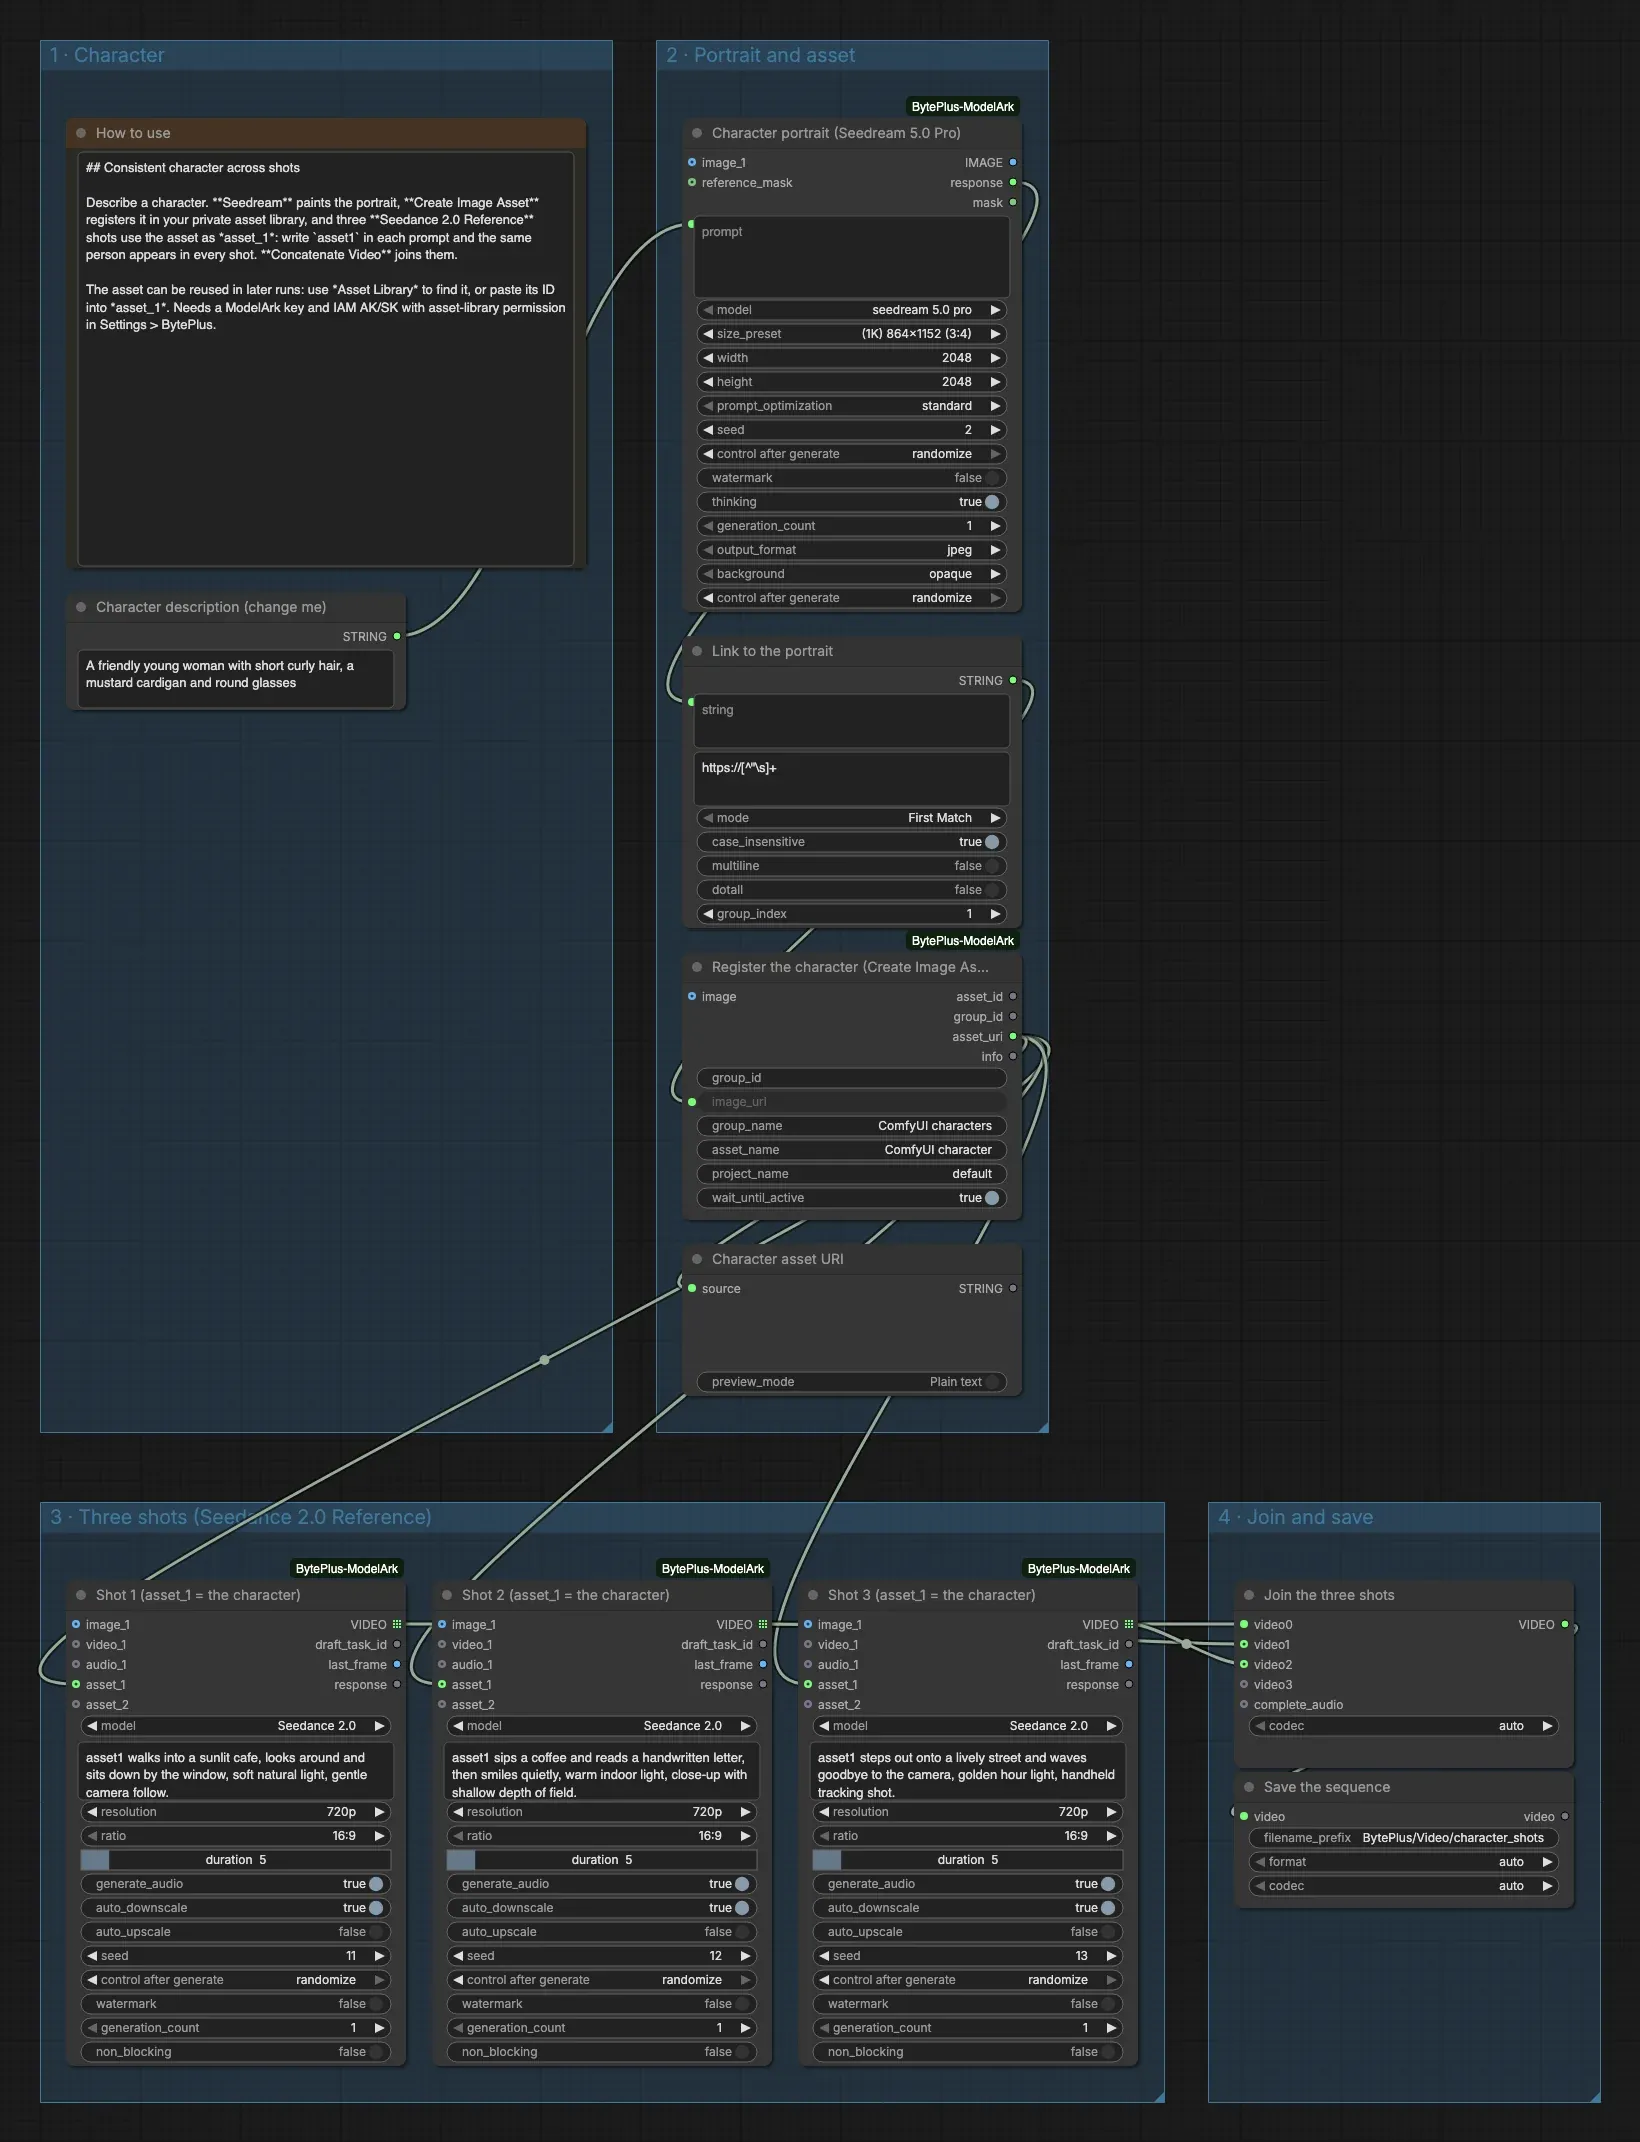Viewport: 1640px width, 2142px height.
Task: Click the Join the three shots collapse dot
Action: (1249, 1595)
